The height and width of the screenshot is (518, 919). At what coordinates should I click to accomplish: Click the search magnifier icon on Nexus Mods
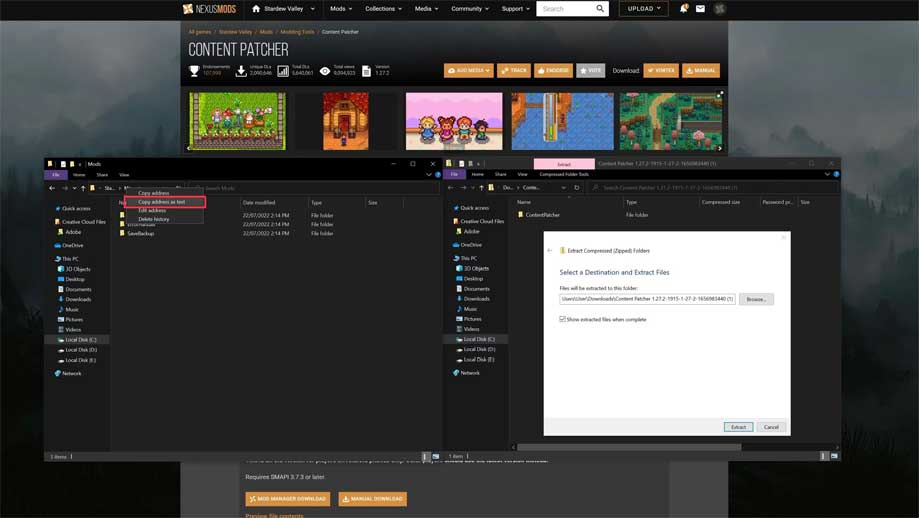tap(600, 9)
